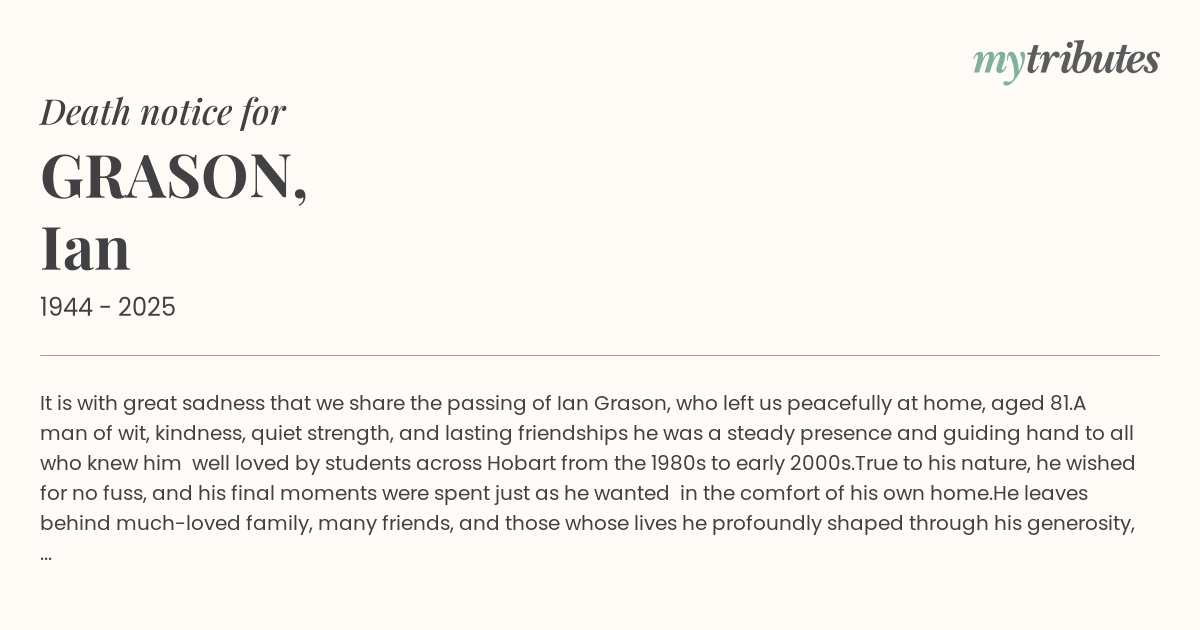The image size is (1200, 630).
Task: Expand the truncated text via trailing ellipsis
Action: 46,554
